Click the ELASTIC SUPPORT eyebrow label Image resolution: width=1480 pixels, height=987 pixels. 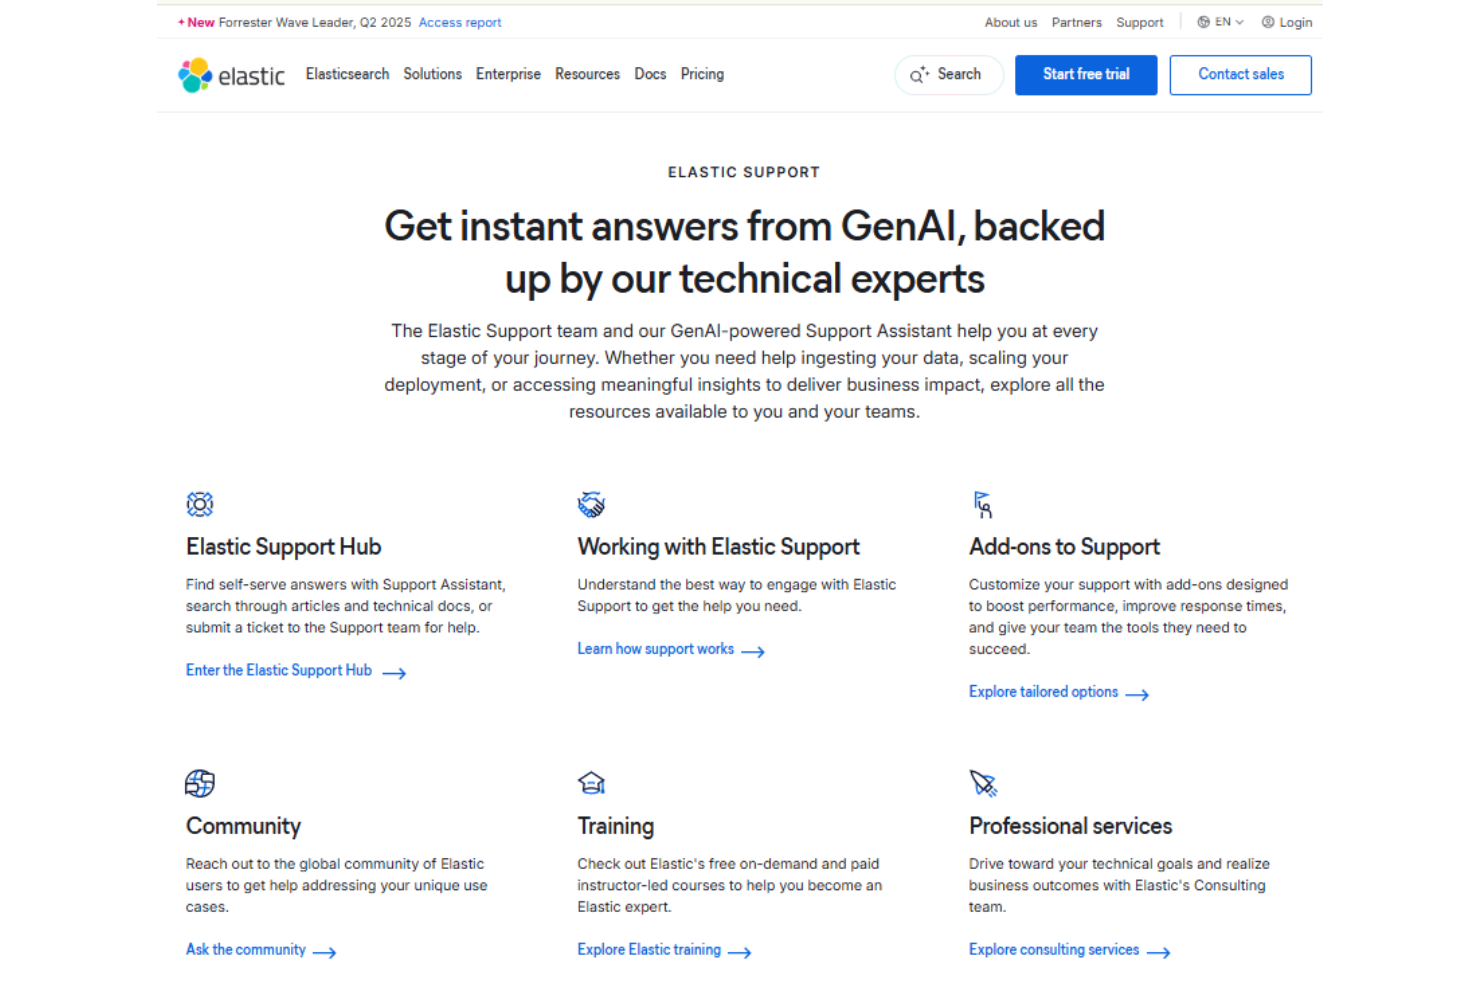(744, 172)
